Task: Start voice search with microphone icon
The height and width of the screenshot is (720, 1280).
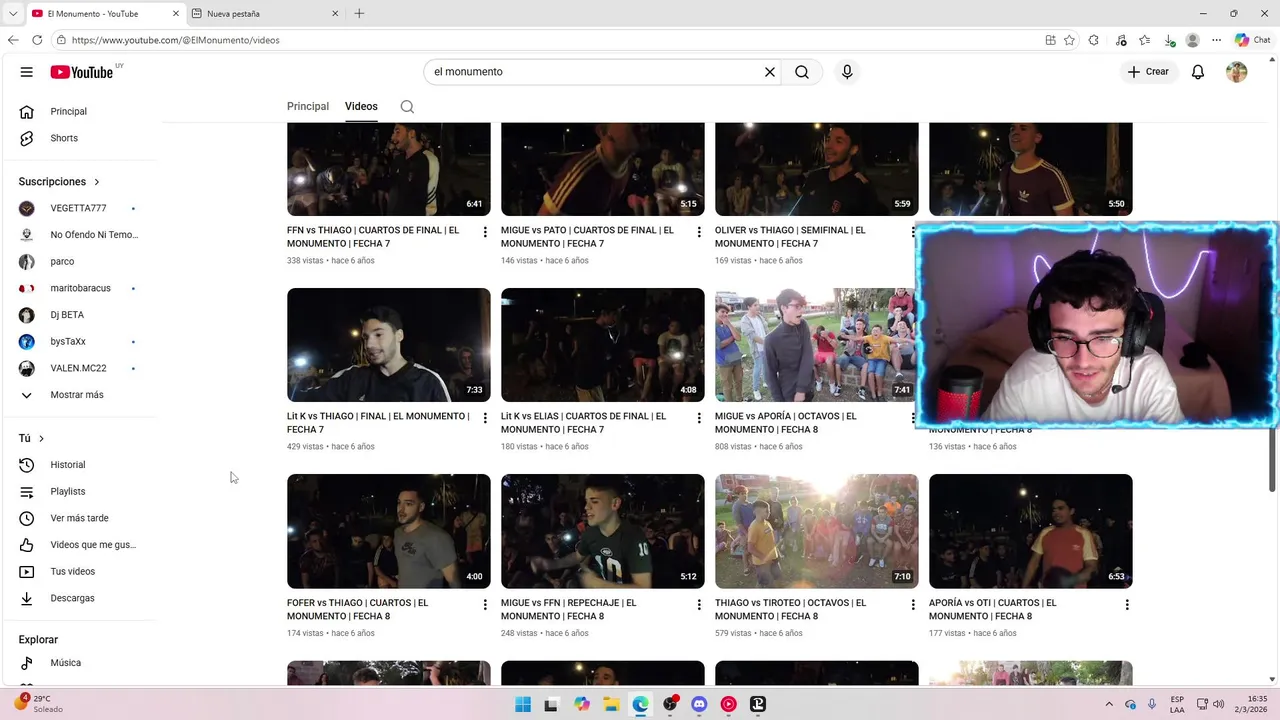Action: coord(847,72)
